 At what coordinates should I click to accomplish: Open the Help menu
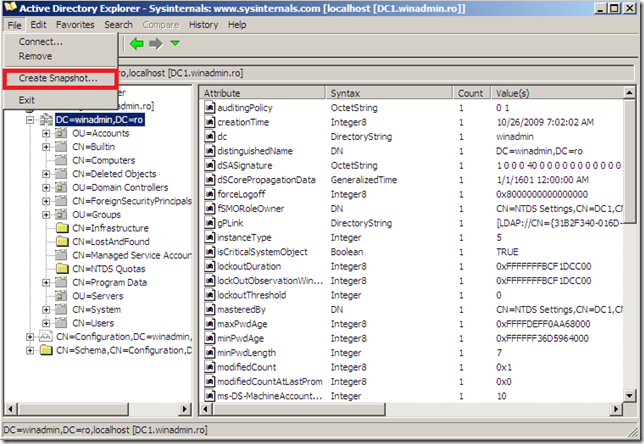point(237,25)
